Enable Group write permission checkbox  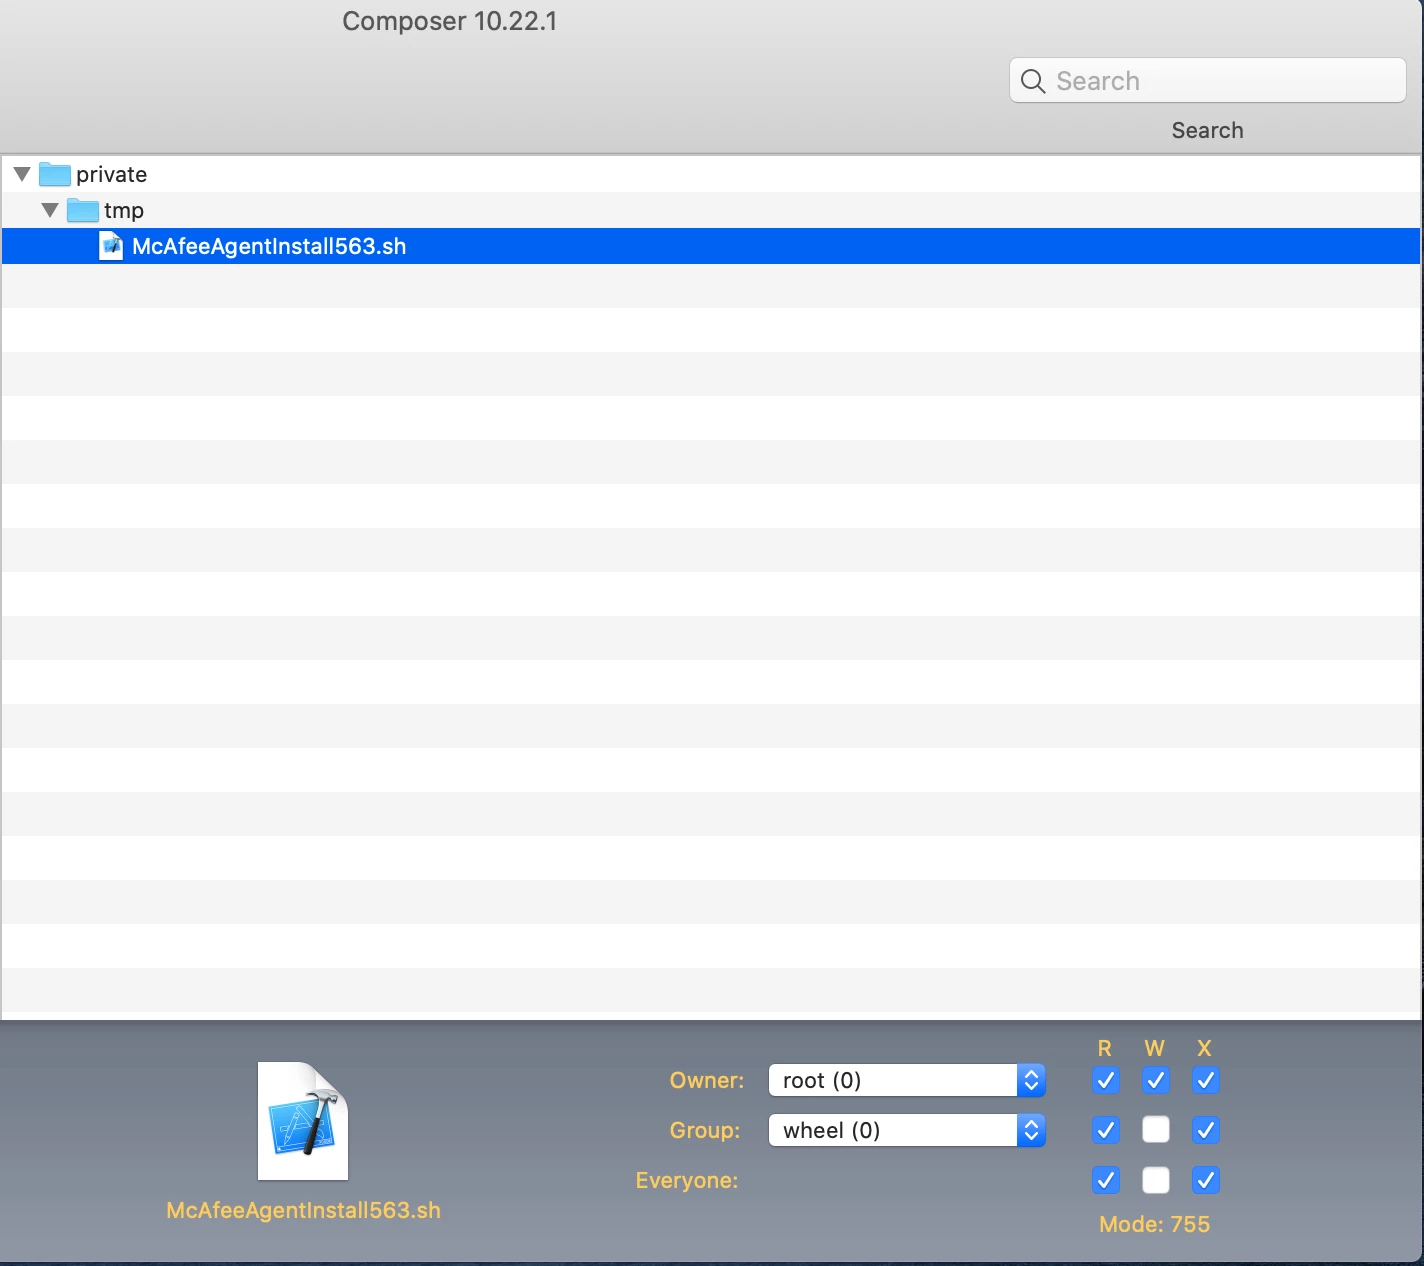click(x=1155, y=1130)
